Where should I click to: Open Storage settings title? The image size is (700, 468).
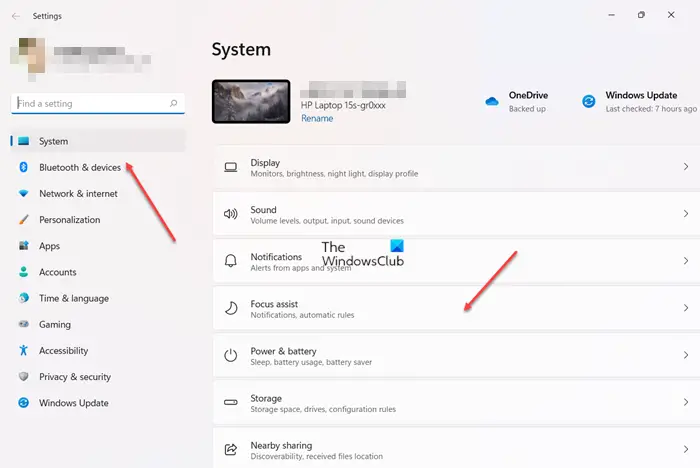(266, 398)
